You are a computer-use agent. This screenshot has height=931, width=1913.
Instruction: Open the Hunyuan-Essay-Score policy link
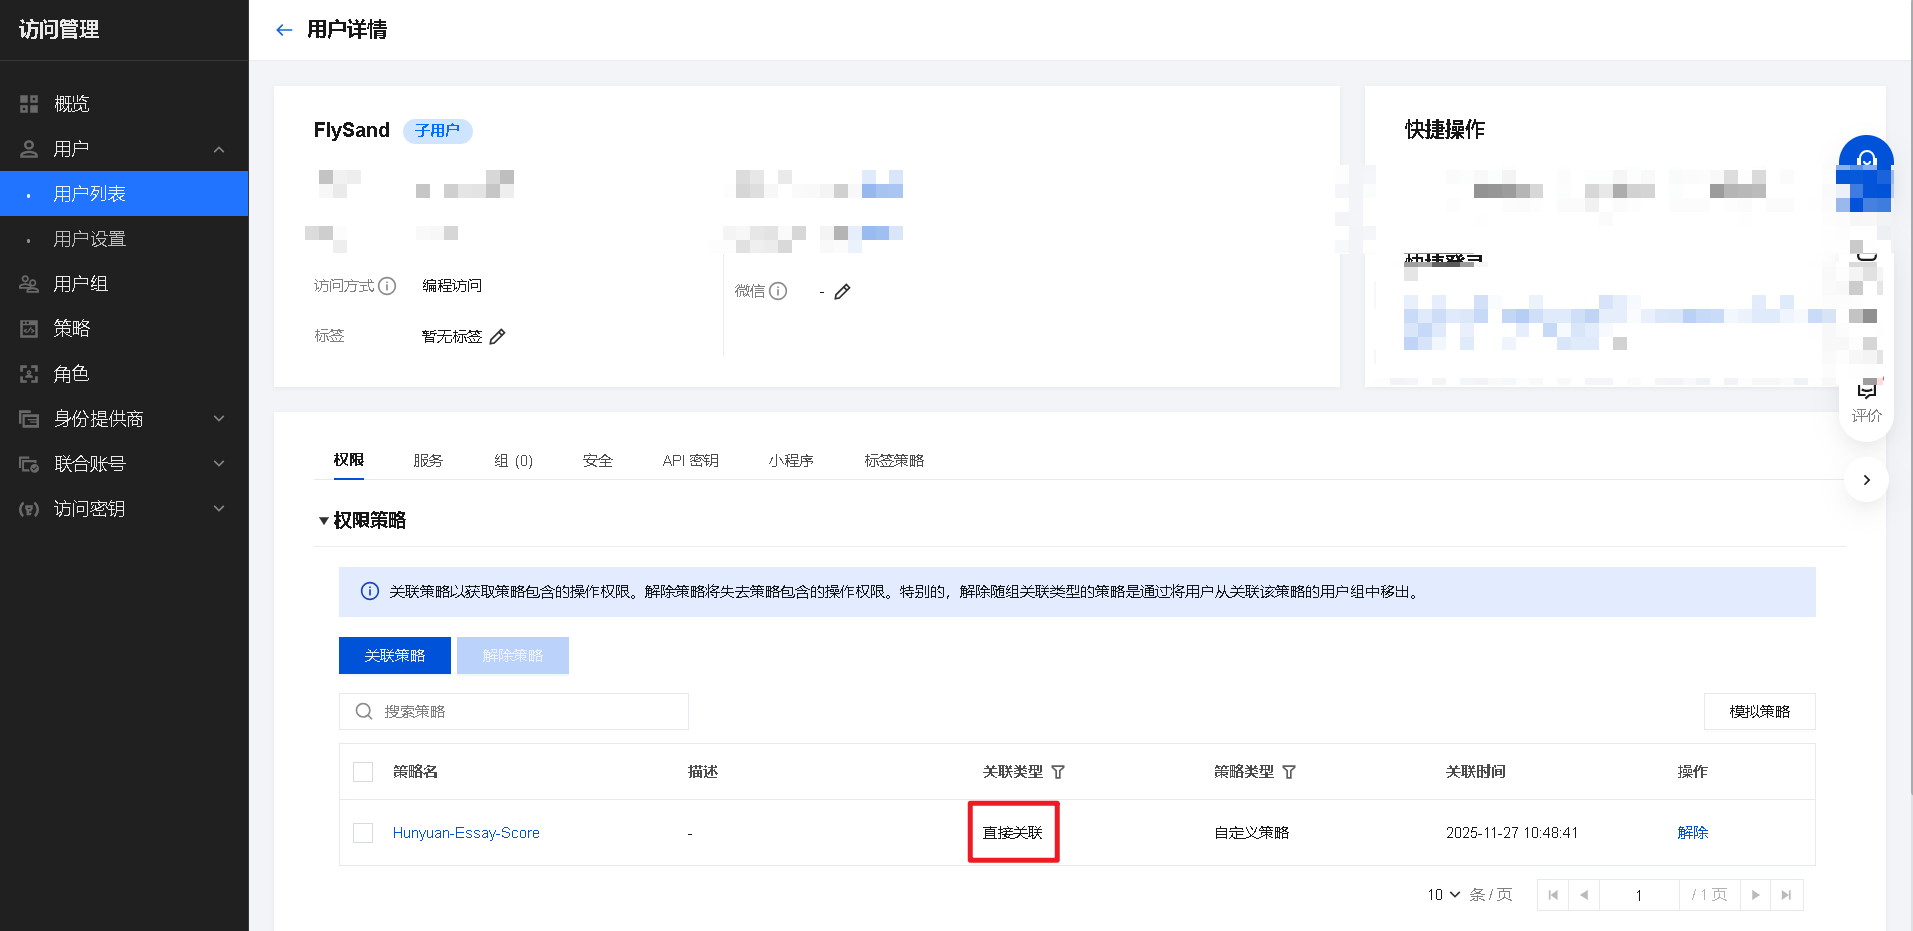coord(466,833)
